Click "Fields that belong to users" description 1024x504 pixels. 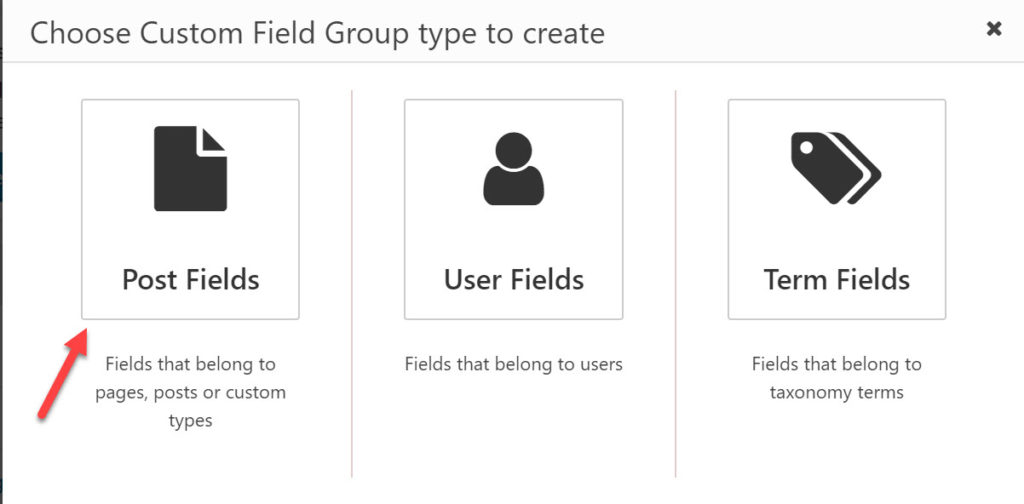click(x=513, y=364)
